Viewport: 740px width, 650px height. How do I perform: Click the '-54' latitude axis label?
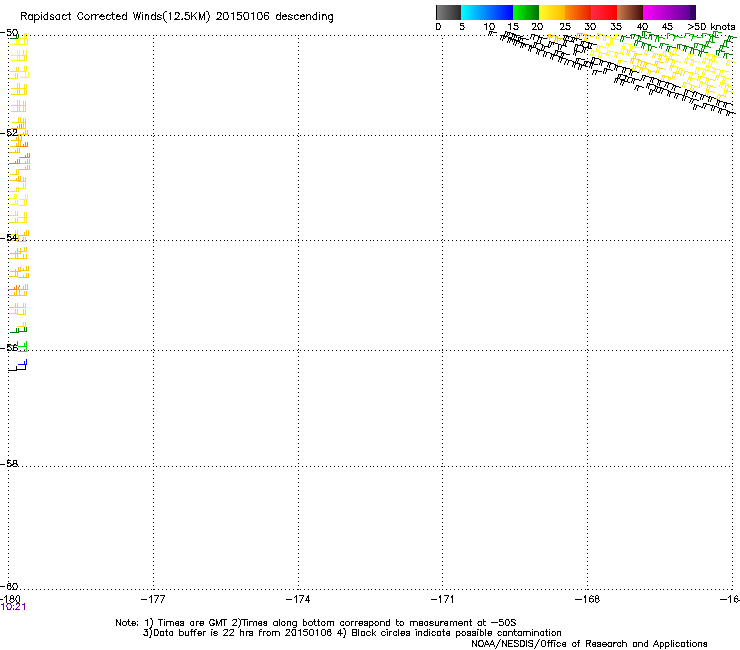[9, 237]
